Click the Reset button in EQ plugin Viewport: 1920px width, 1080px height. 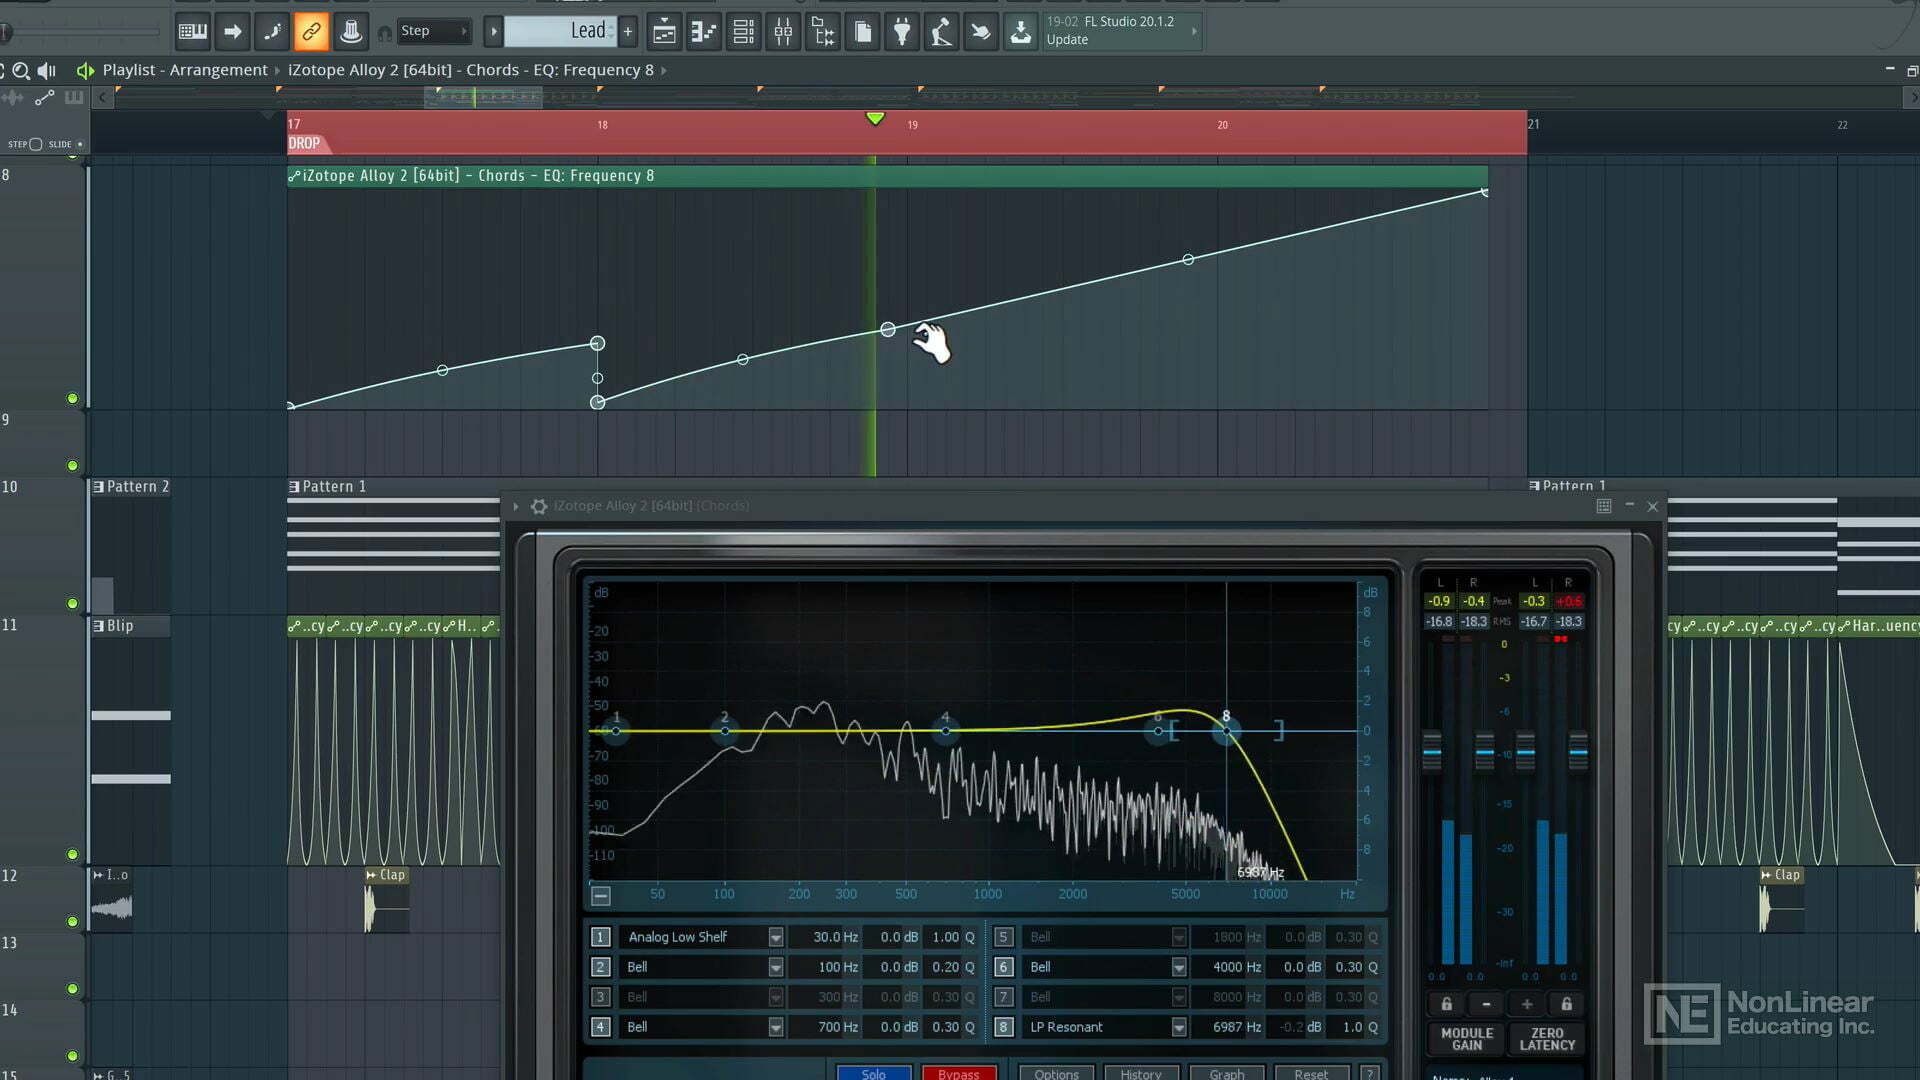click(1311, 1072)
